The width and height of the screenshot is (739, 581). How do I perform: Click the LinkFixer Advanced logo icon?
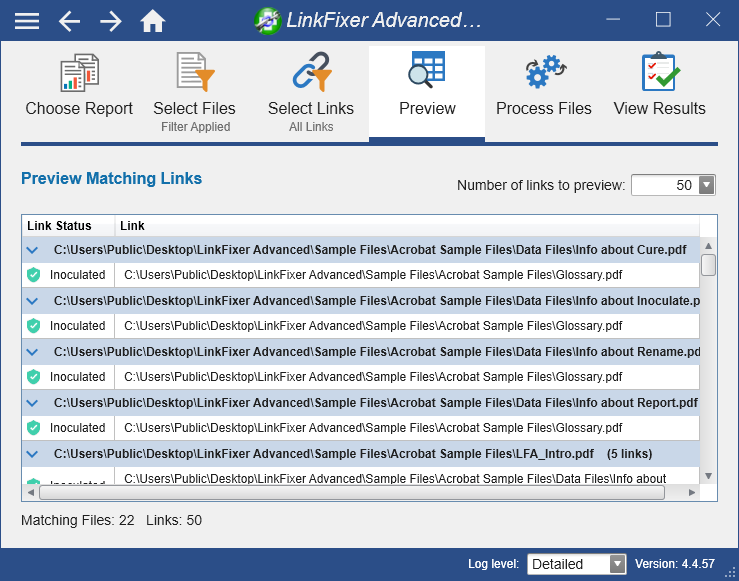[x=267, y=21]
